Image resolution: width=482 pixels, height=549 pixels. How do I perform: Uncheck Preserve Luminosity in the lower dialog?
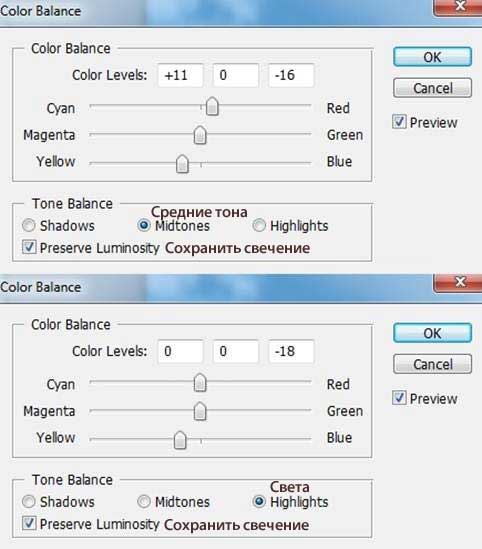pos(29,523)
